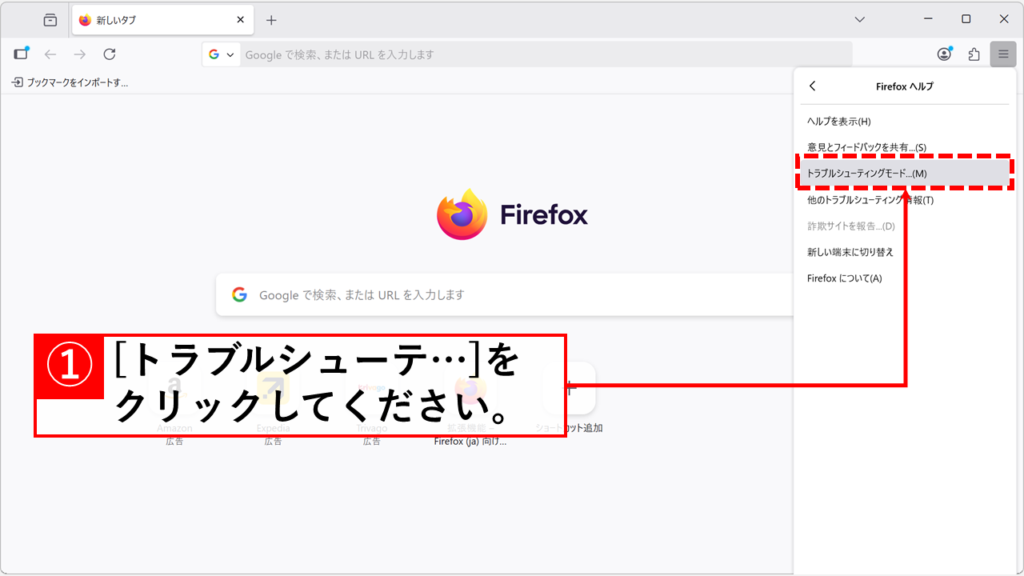Open a new tab with plus button
1024x576 pixels.
[271, 20]
